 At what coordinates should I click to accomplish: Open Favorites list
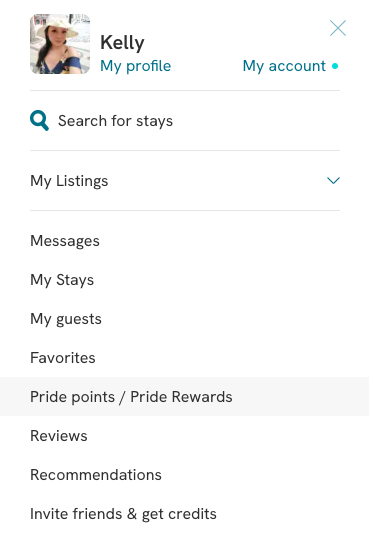63,358
